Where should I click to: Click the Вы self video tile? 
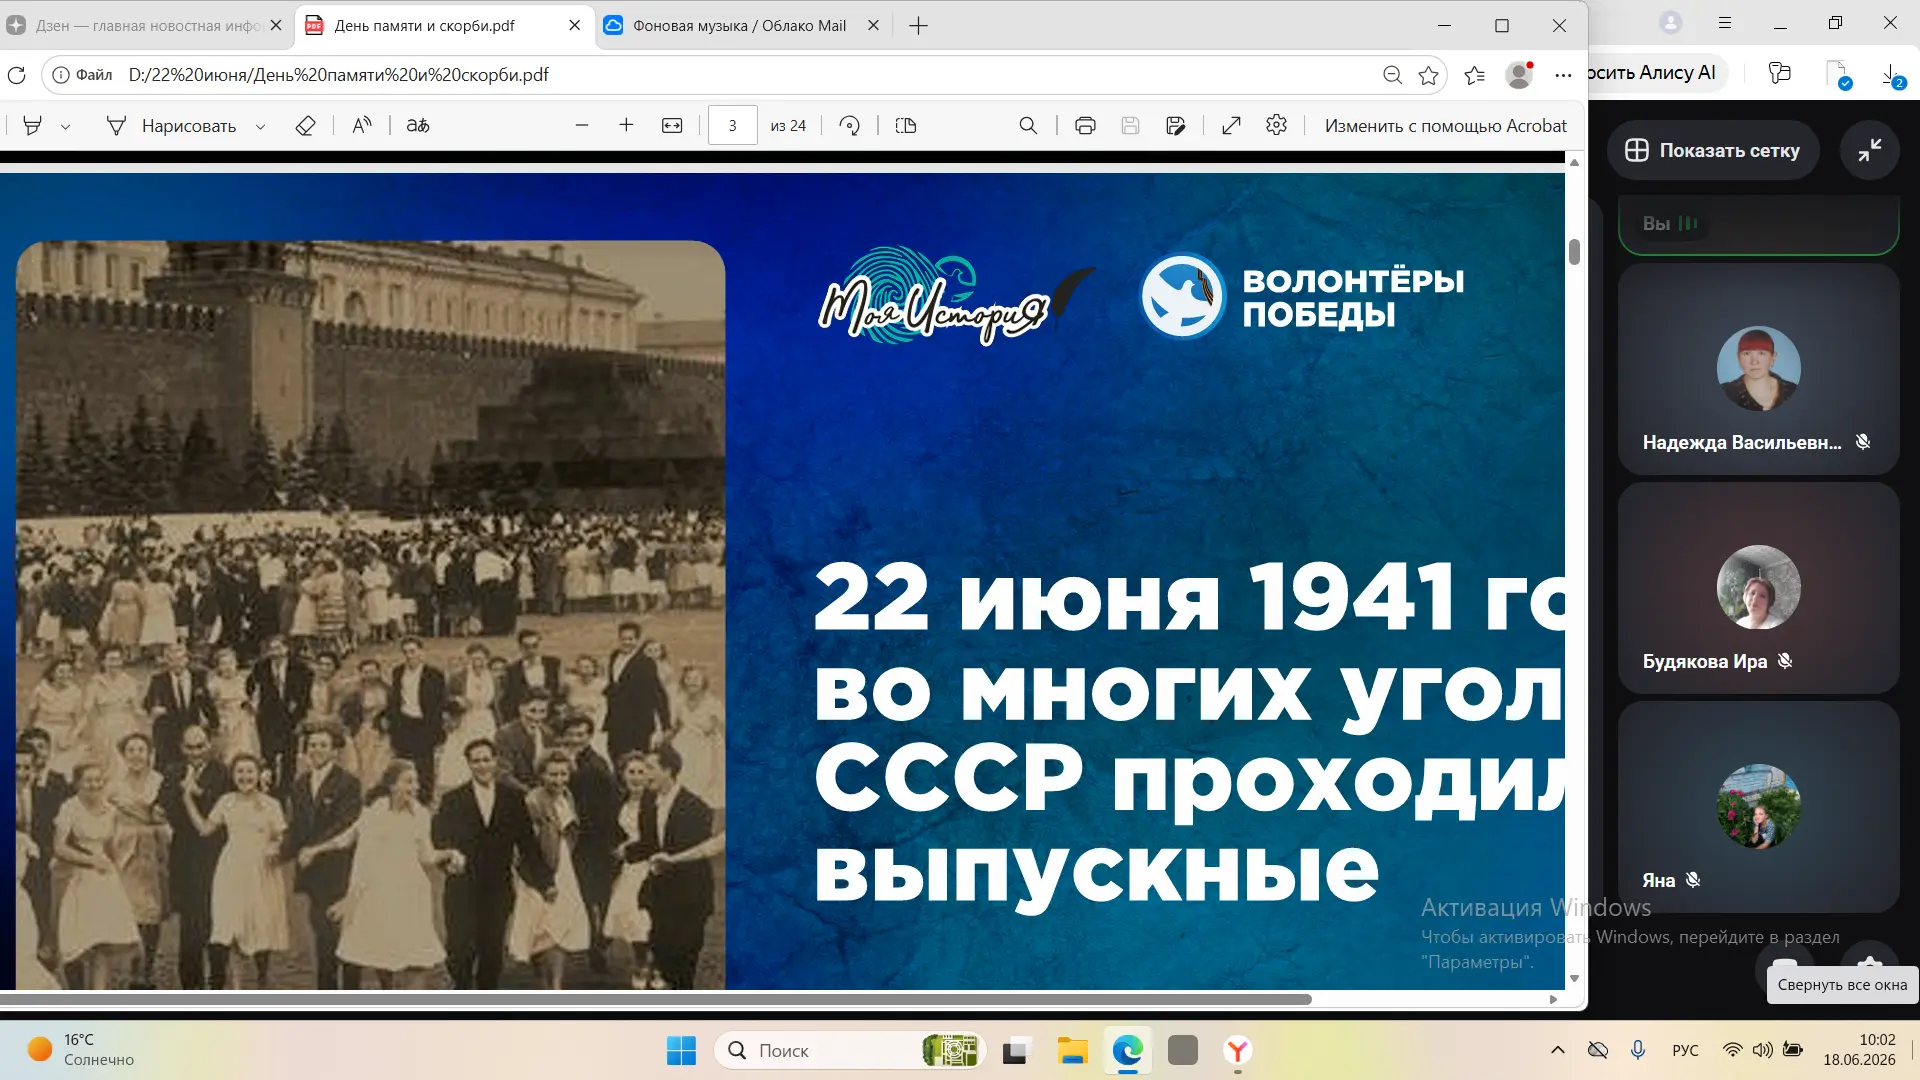(1758, 224)
